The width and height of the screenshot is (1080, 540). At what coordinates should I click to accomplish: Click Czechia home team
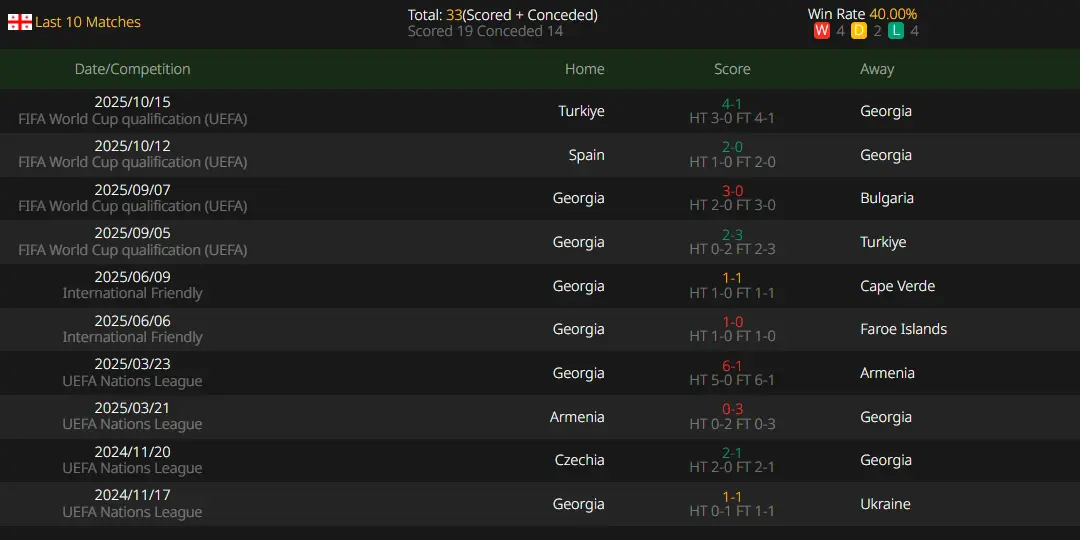pyautogui.click(x=579, y=460)
